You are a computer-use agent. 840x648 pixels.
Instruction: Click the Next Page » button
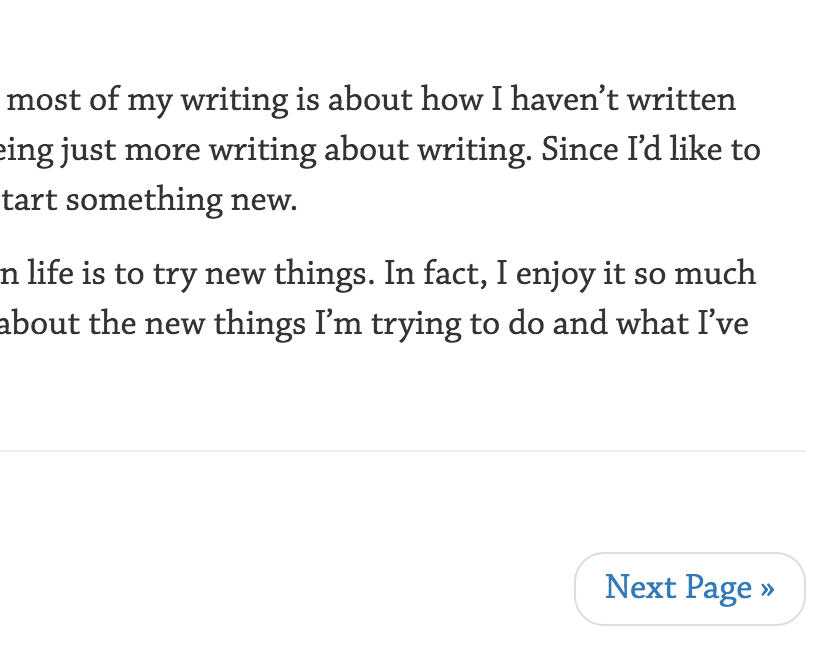[689, 589]
